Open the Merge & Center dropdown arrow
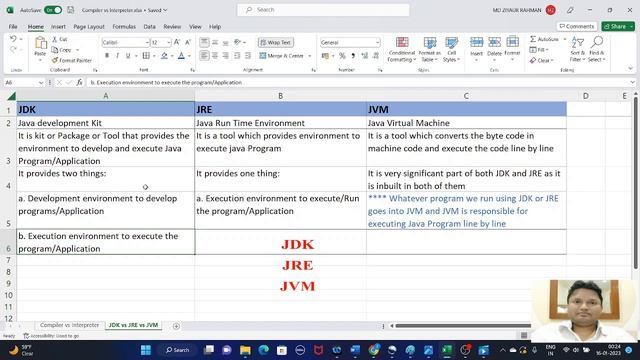This screenshot has width=640, height=360. tap(310, 56)
